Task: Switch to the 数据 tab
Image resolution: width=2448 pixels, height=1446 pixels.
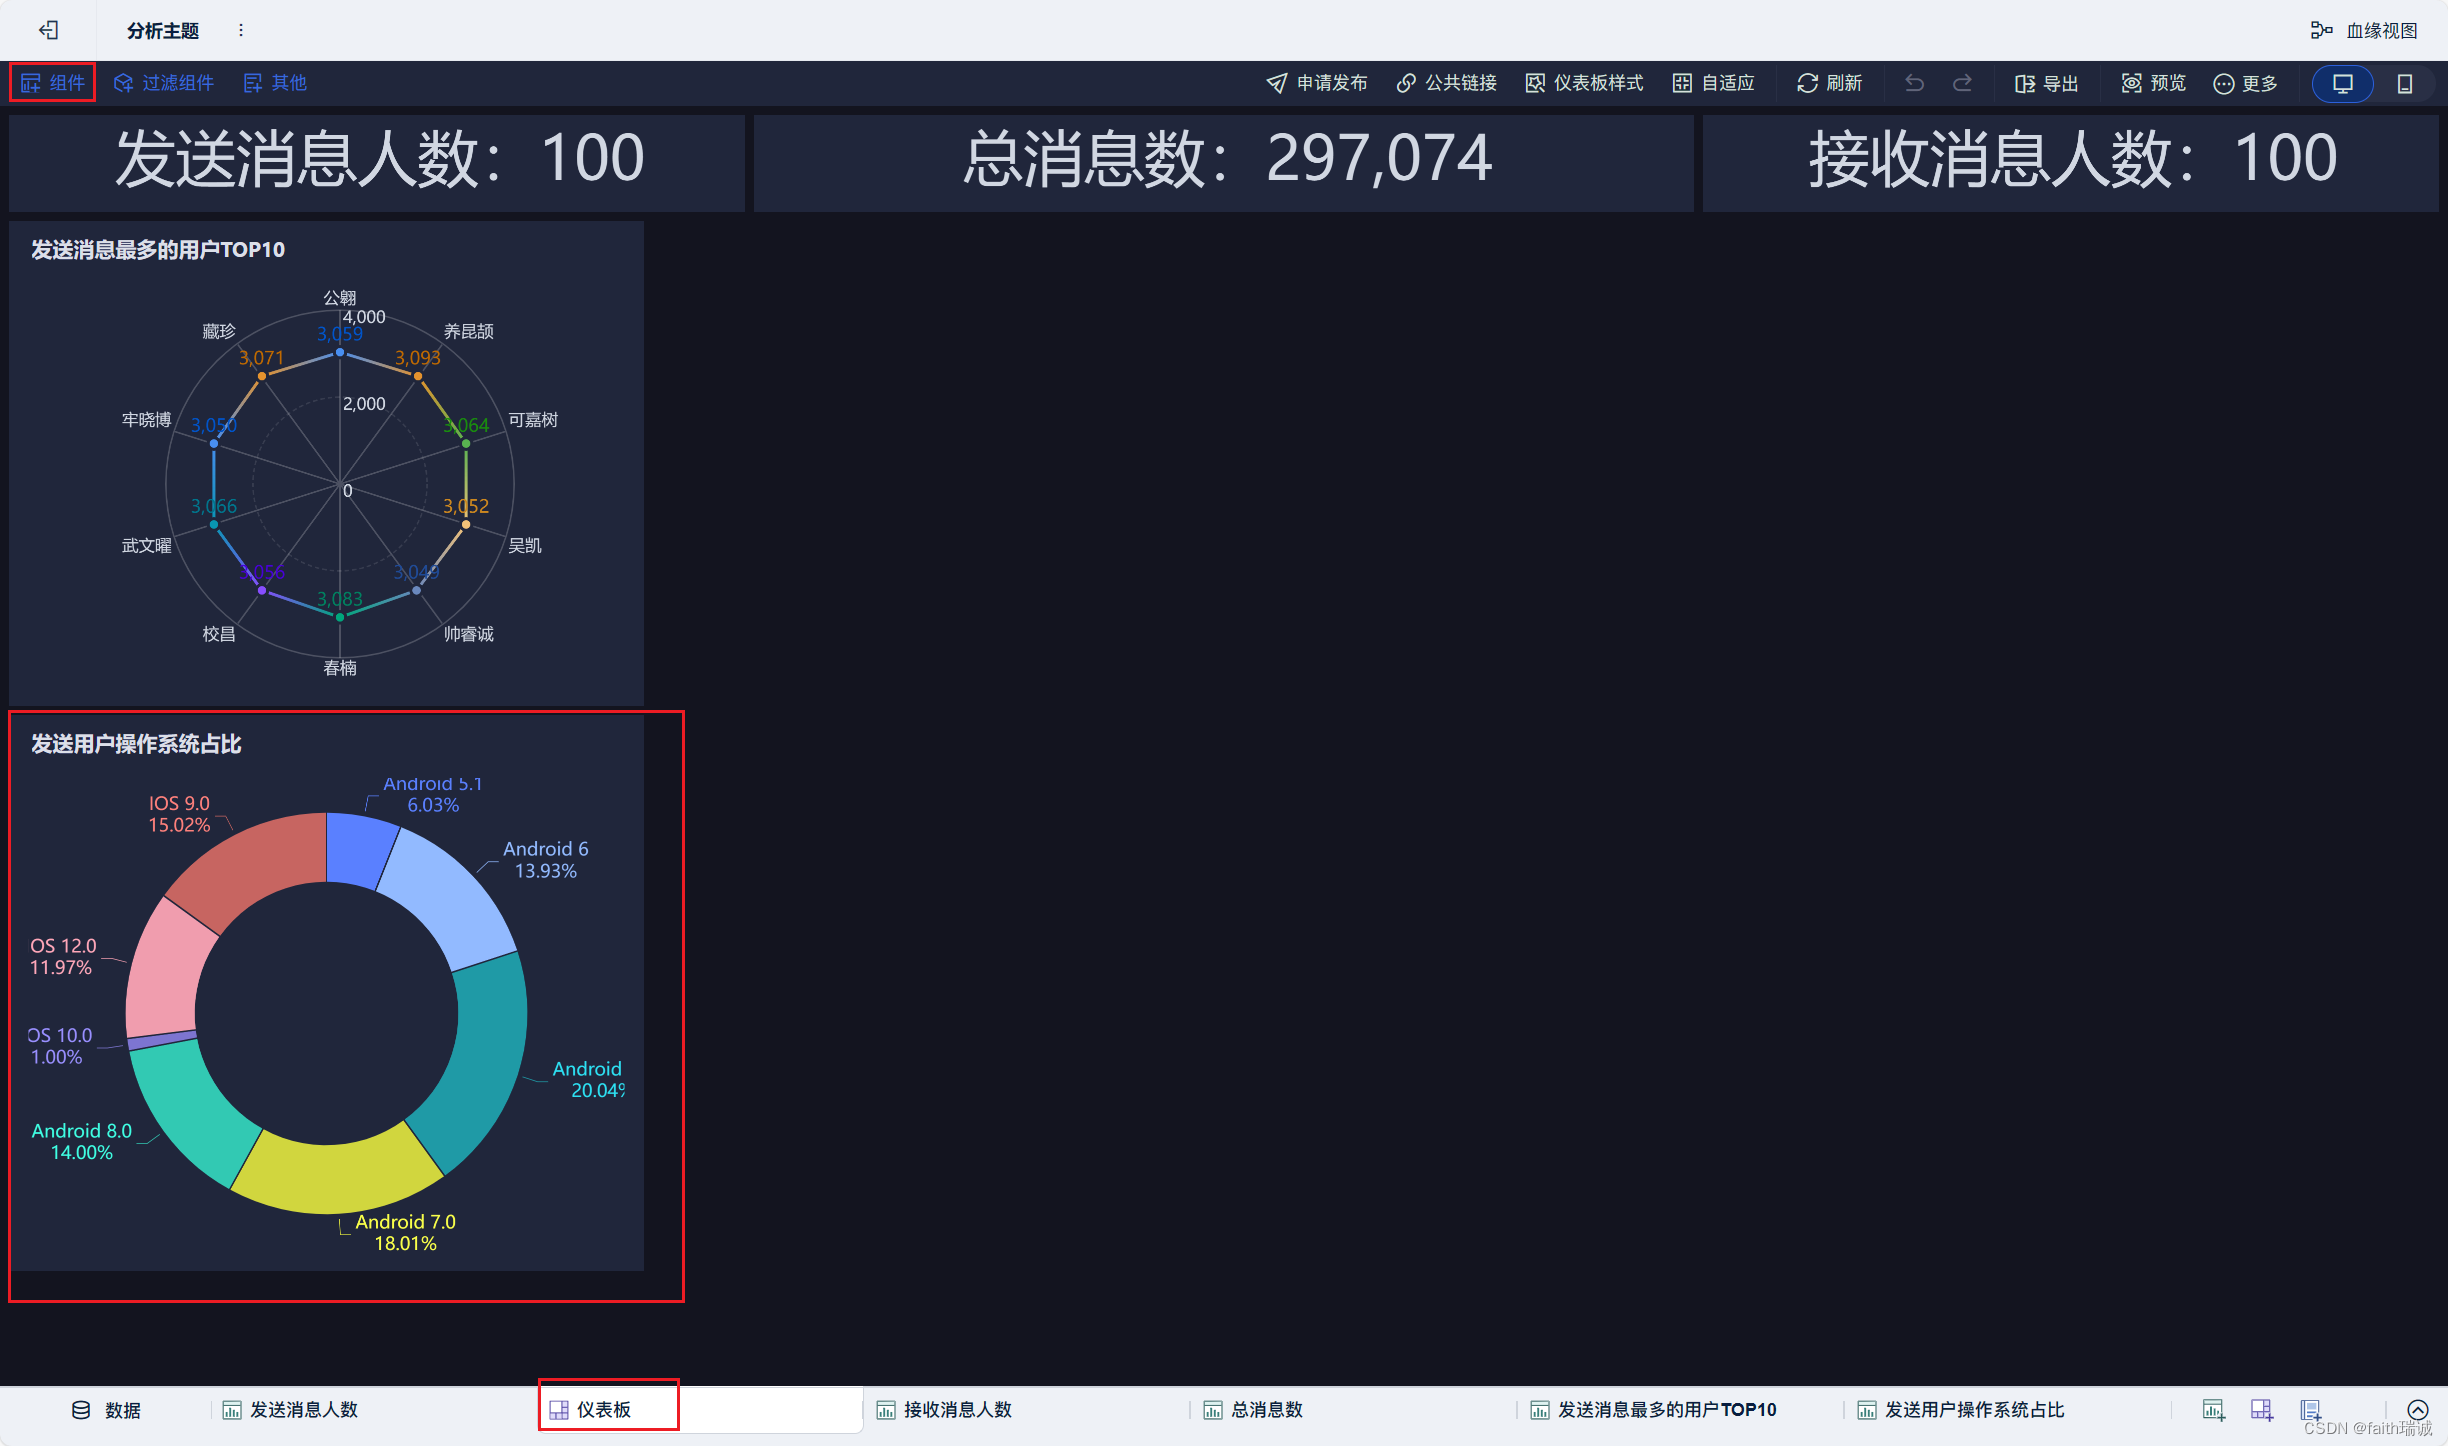Action: pos(106,1410)
